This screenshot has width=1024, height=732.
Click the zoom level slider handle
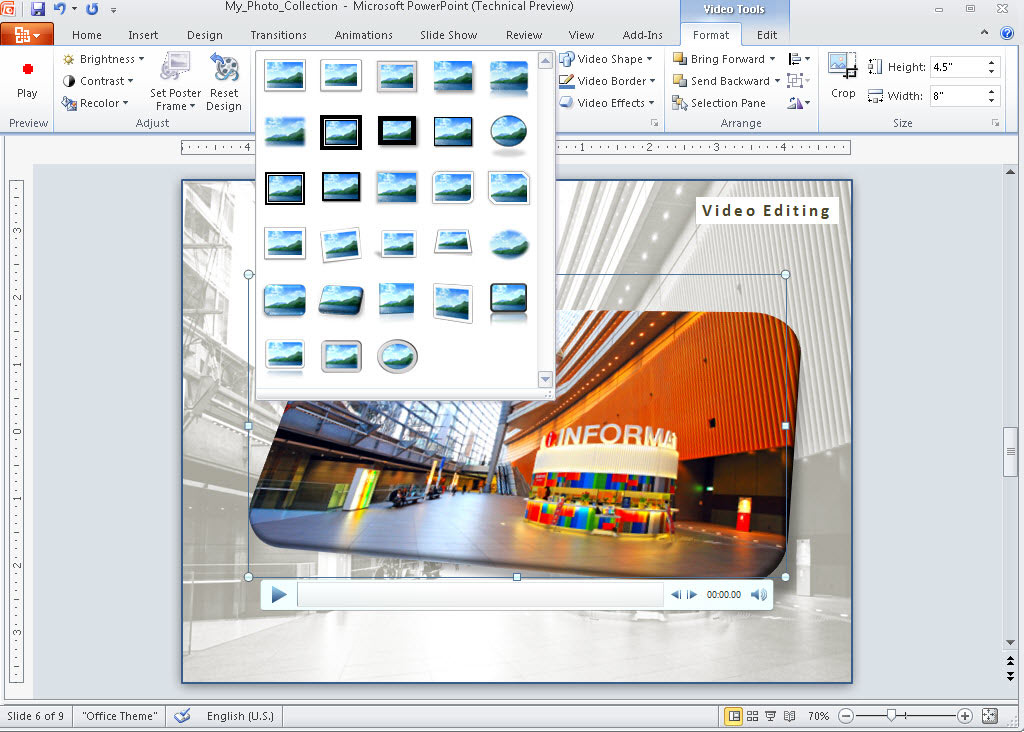click(891, 716)
